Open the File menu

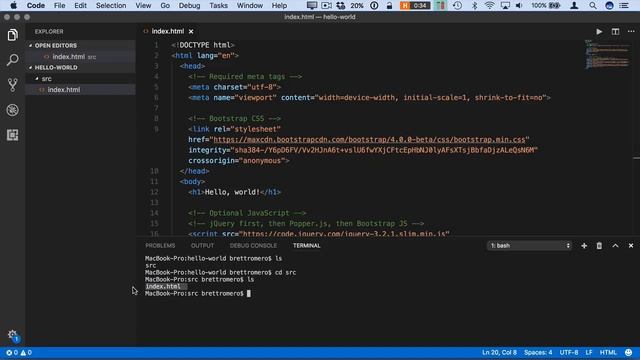pos(59,6)
